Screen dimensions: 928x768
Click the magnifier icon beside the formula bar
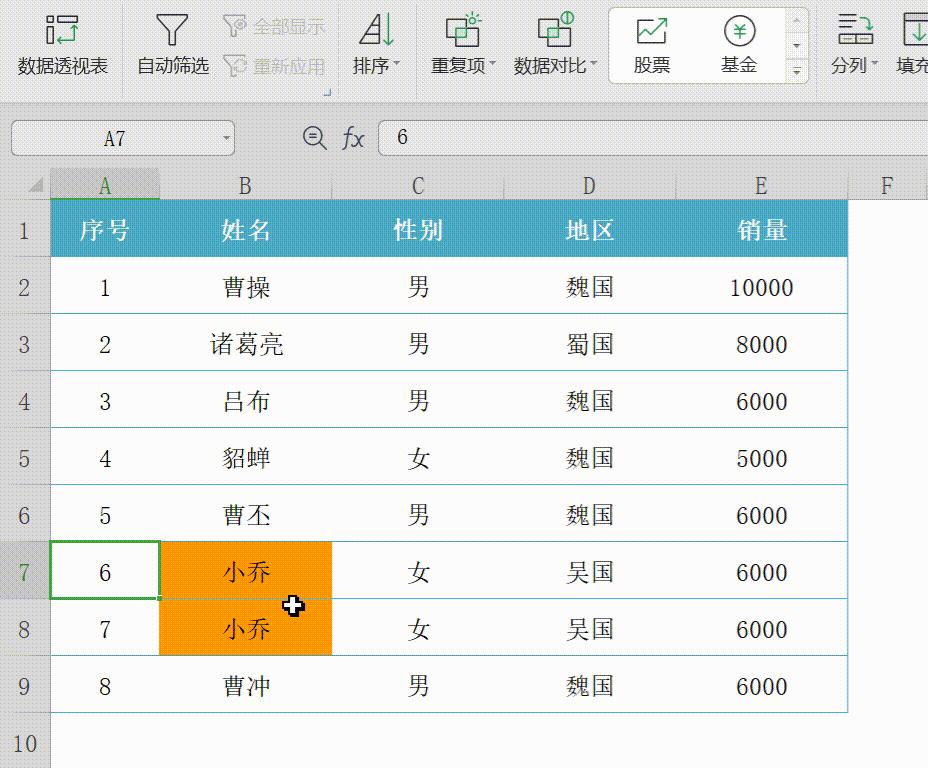pyautogui.click(x=312, y=139)
